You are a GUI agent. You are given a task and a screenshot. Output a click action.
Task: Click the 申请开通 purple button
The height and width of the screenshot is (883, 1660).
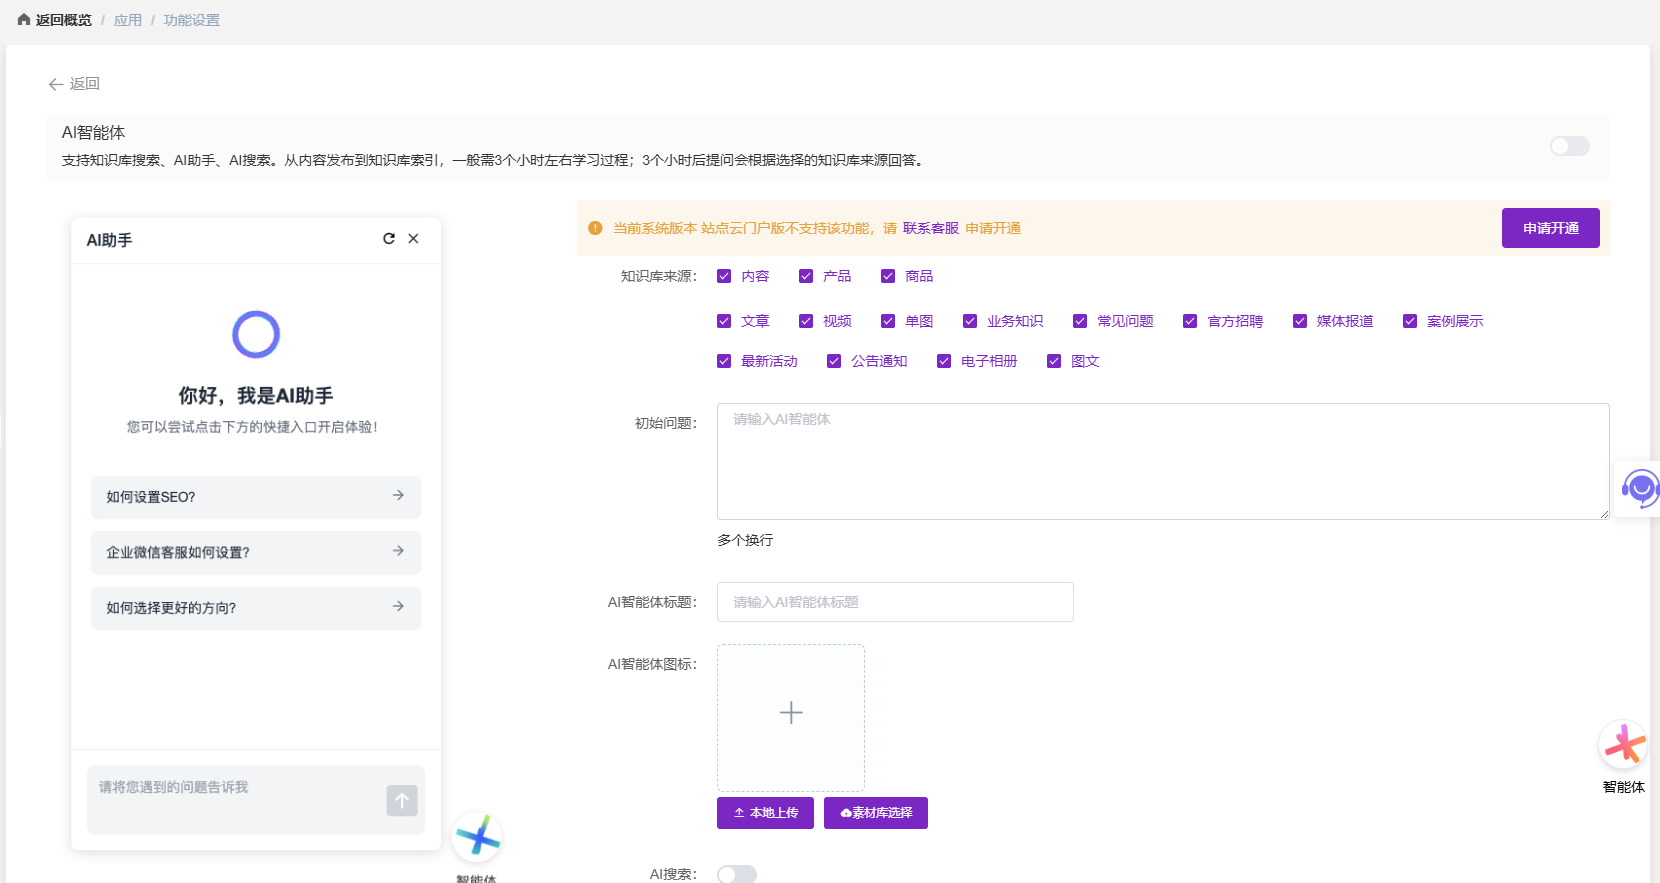(1550, 228)
